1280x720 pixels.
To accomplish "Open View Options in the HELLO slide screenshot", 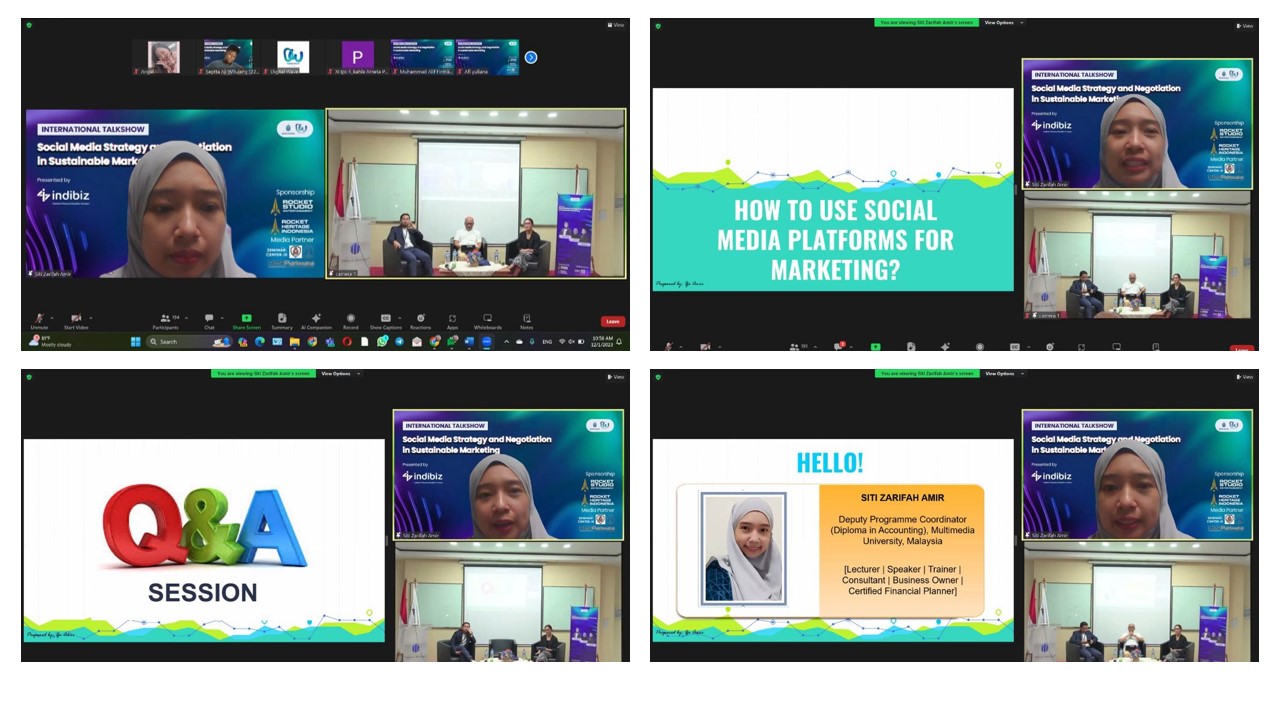I will click(x=1003, y=373).
